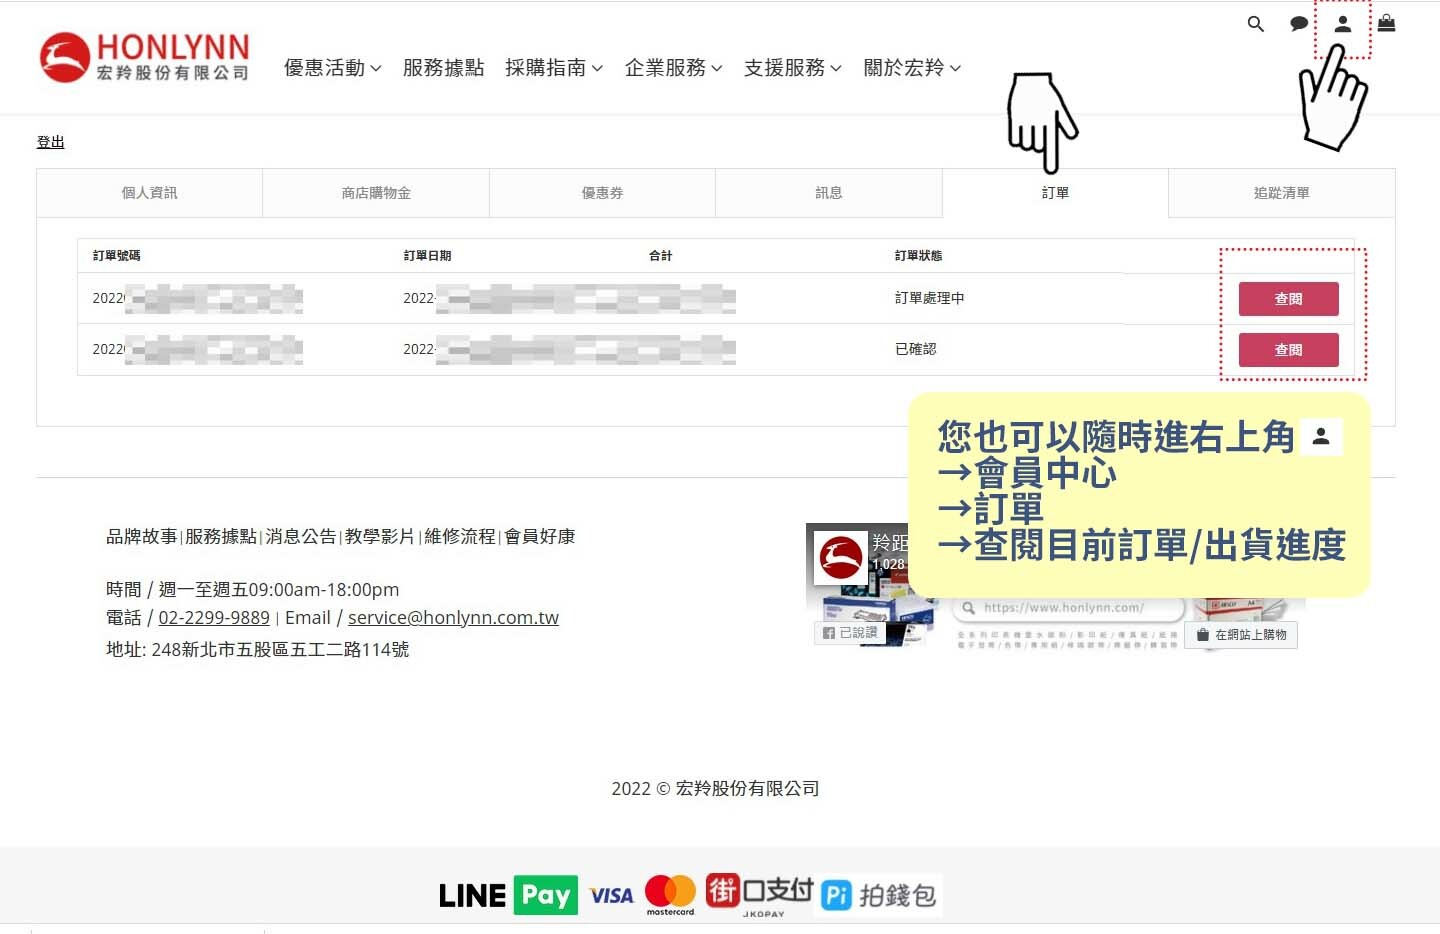Click the Pi 拍錢包 payment logo
This screenshot has height=934, width=1440.
(879, 895)
